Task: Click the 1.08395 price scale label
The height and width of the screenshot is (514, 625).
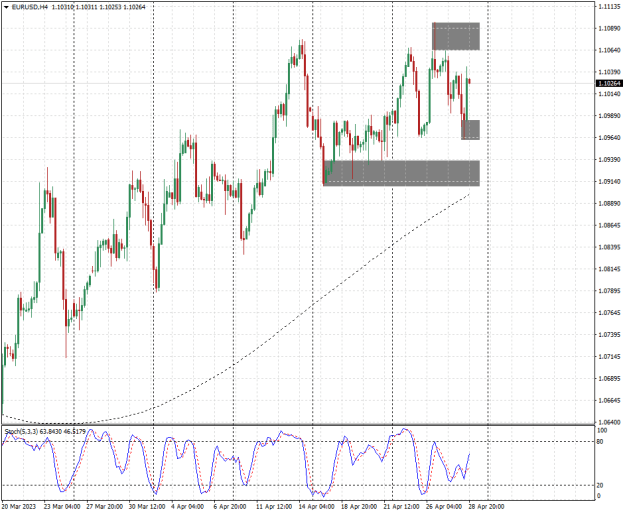Action: pyautogui.click(x=609, y=247)
